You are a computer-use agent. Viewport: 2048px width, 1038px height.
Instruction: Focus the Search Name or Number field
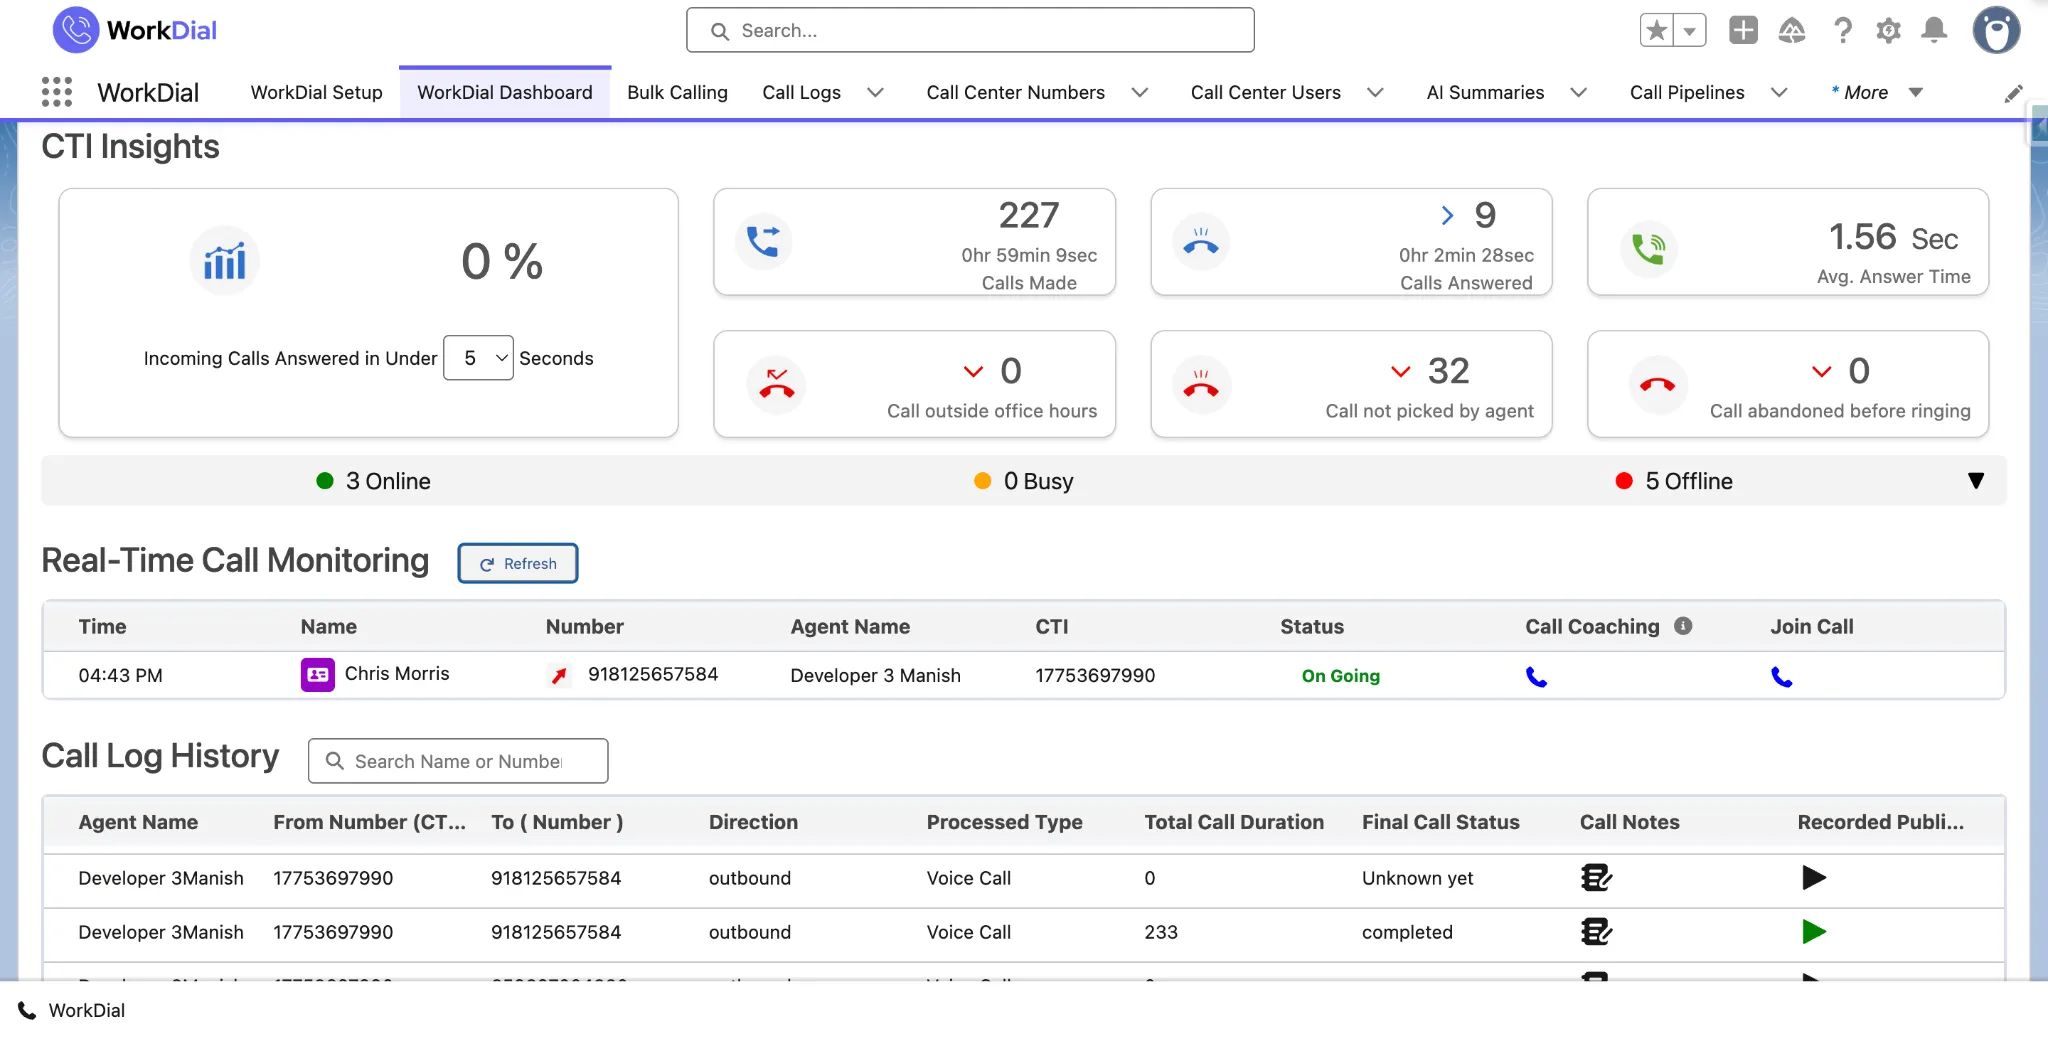pyautogui.click(x=458, y=761)
